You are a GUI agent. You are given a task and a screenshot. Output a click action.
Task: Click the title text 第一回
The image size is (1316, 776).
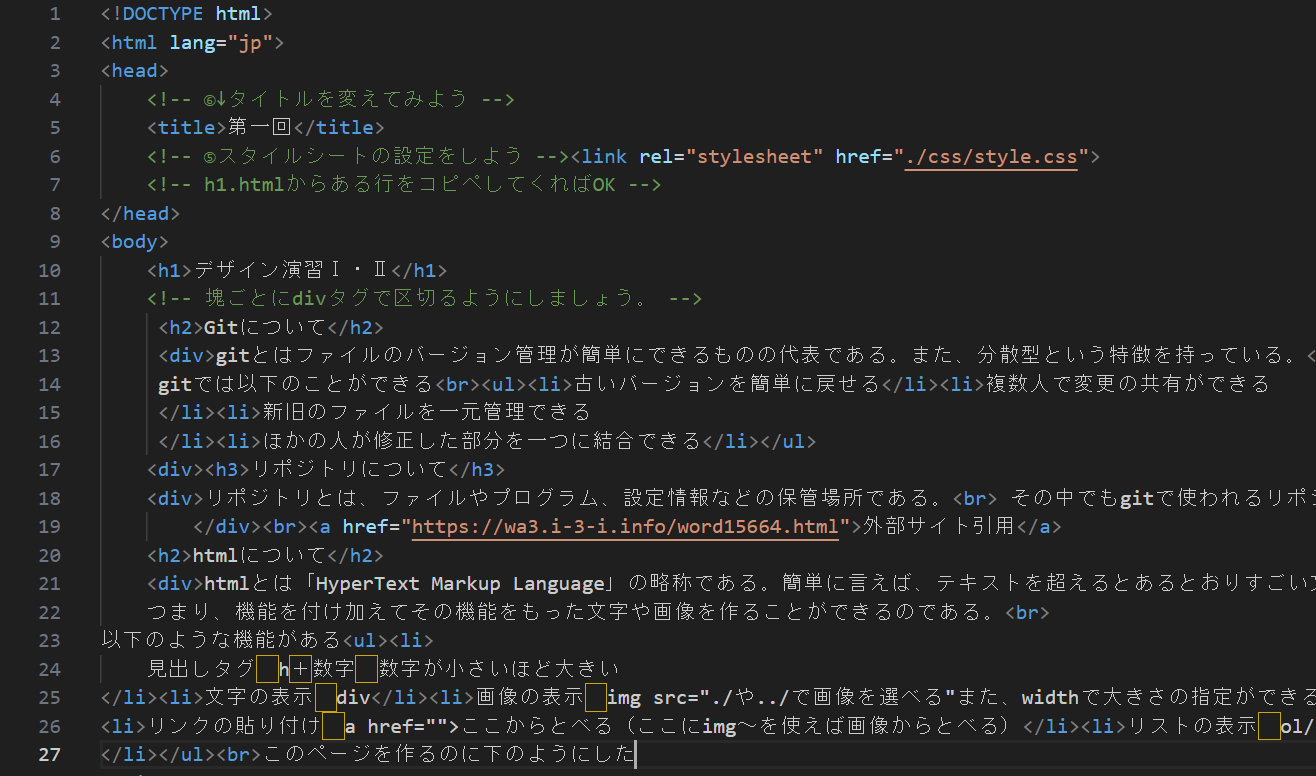(x=259, y=127)
